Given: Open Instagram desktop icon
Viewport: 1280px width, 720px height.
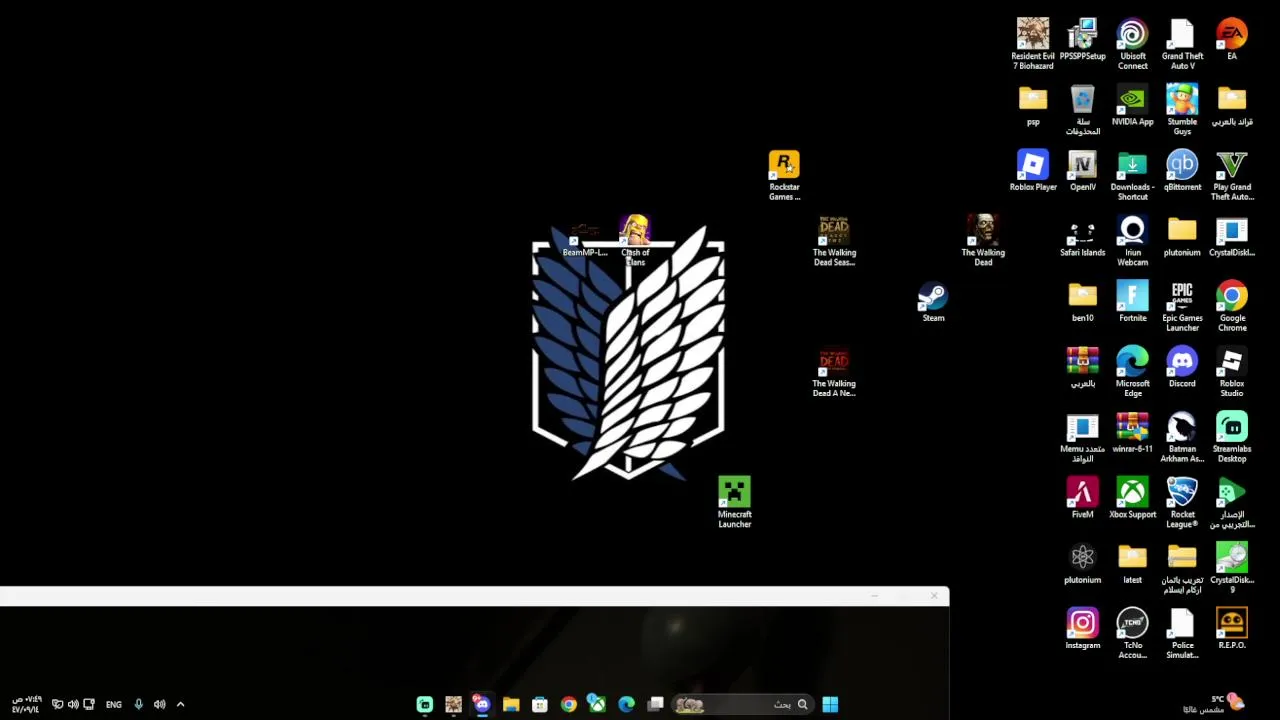Looking at the screenshot, I should (x=1082, y=629).
